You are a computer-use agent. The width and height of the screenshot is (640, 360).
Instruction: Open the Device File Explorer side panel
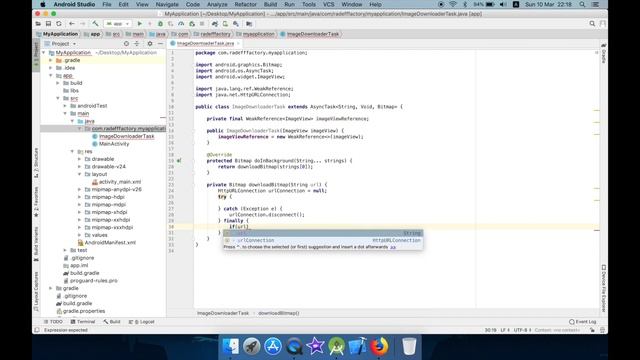click(603, 289)
